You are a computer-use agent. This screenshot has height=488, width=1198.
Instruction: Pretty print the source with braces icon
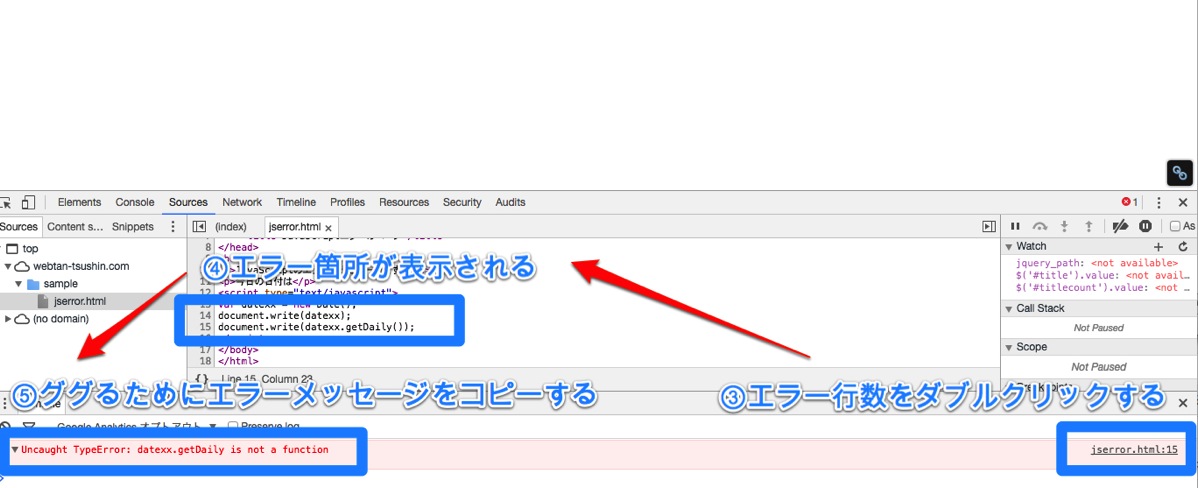point(201,379)
